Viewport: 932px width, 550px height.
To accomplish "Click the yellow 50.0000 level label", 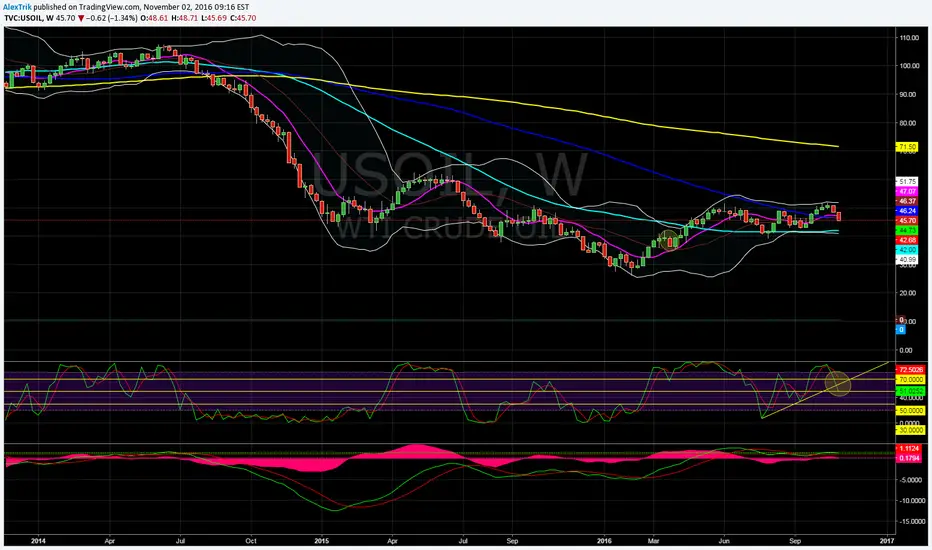I will click(911, 410).
